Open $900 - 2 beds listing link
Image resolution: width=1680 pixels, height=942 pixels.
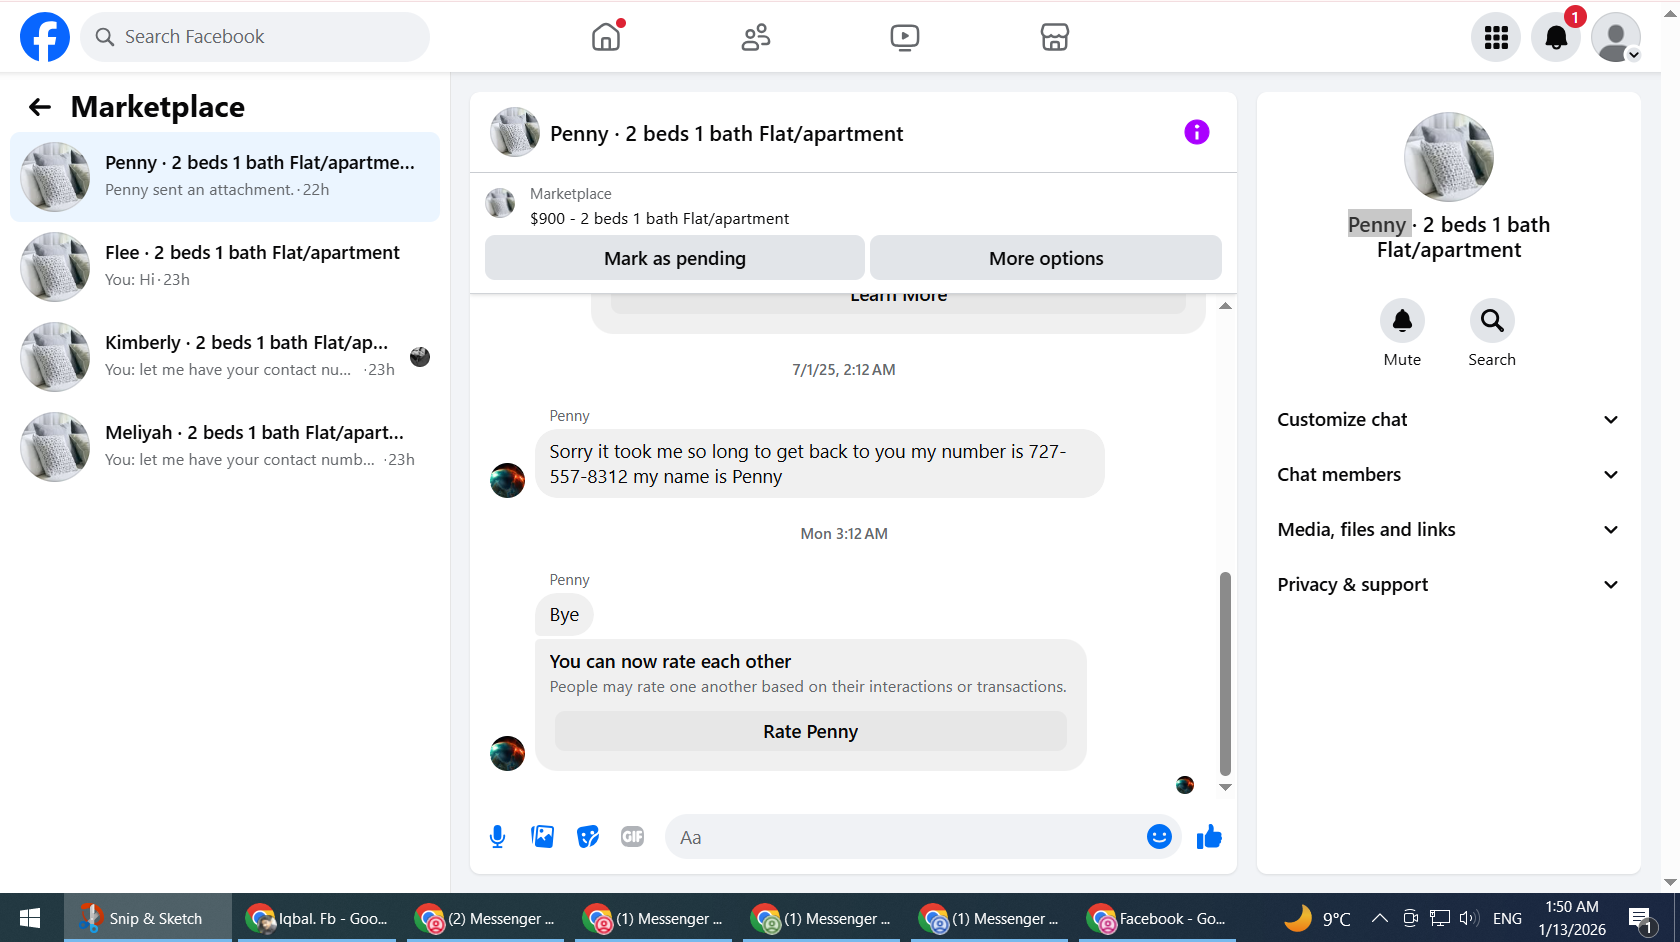659,219
